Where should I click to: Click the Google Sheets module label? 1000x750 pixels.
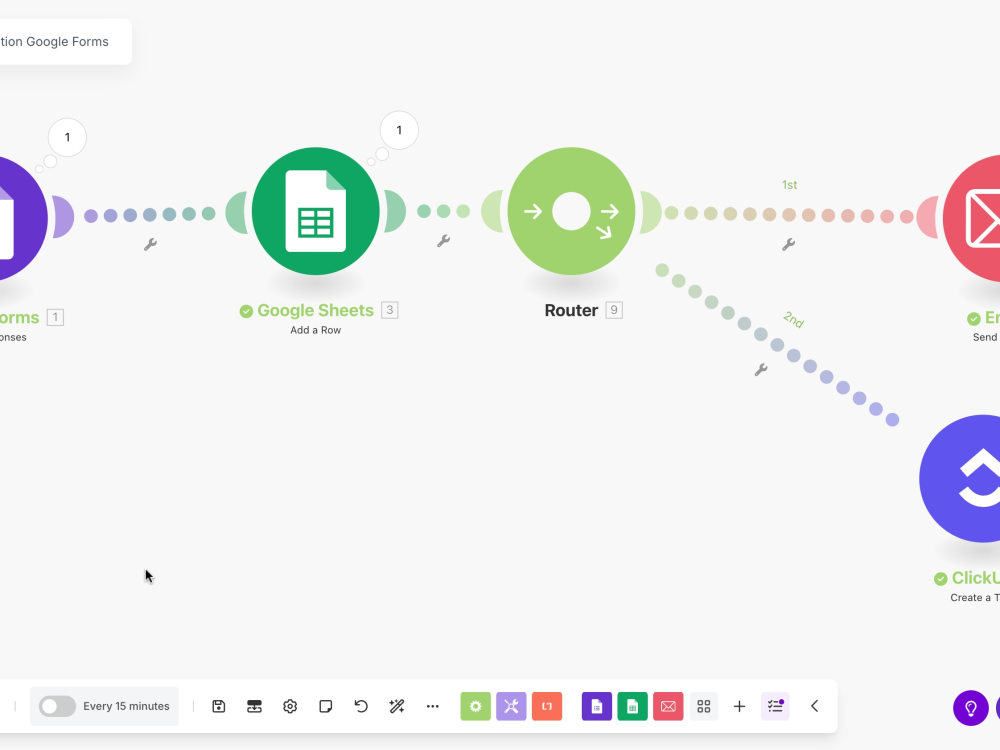316,311
